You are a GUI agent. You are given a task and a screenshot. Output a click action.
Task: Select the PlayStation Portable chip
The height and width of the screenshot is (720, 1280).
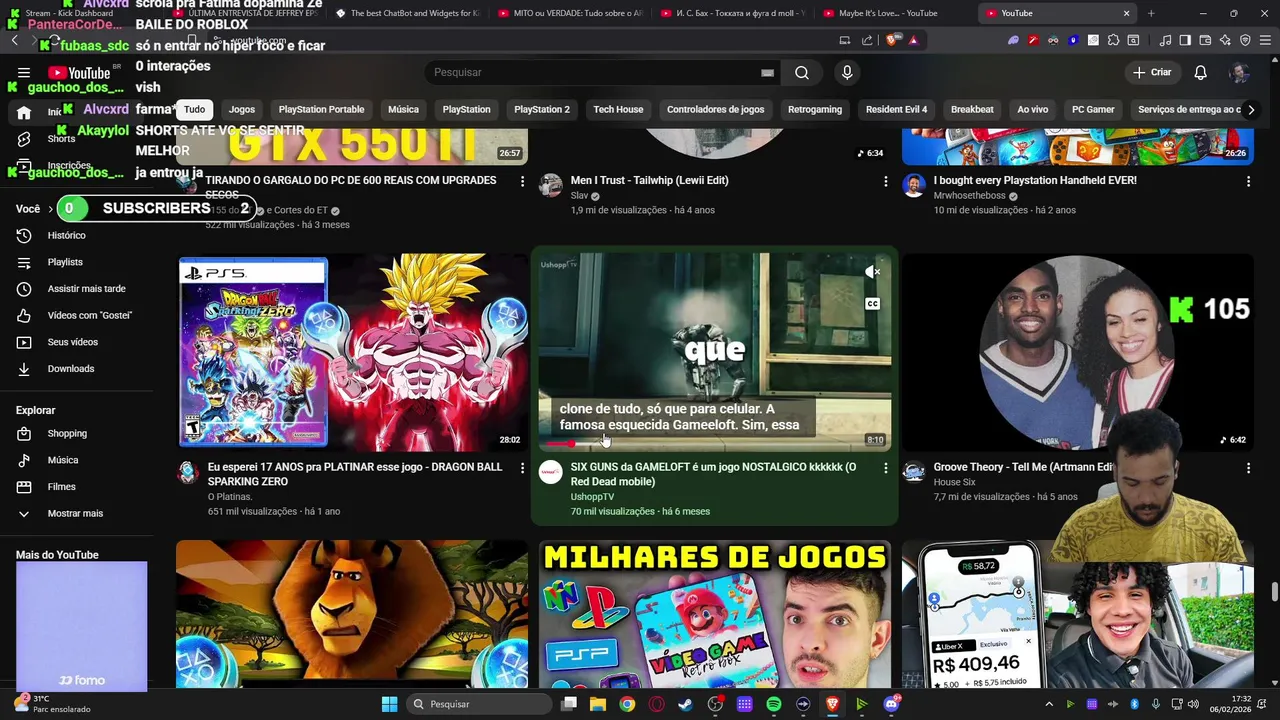tap(321, 109)
